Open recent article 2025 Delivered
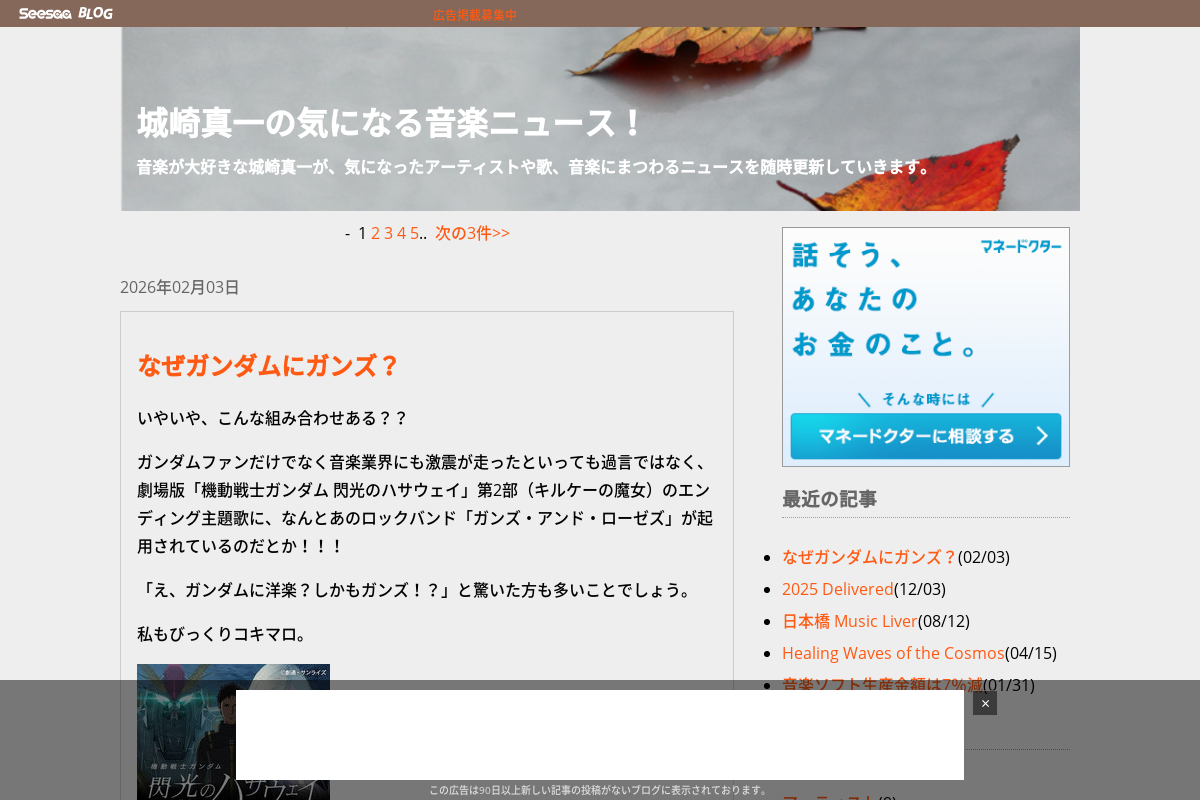Screen dimensions: 1200x800 [x=838, y=589]
